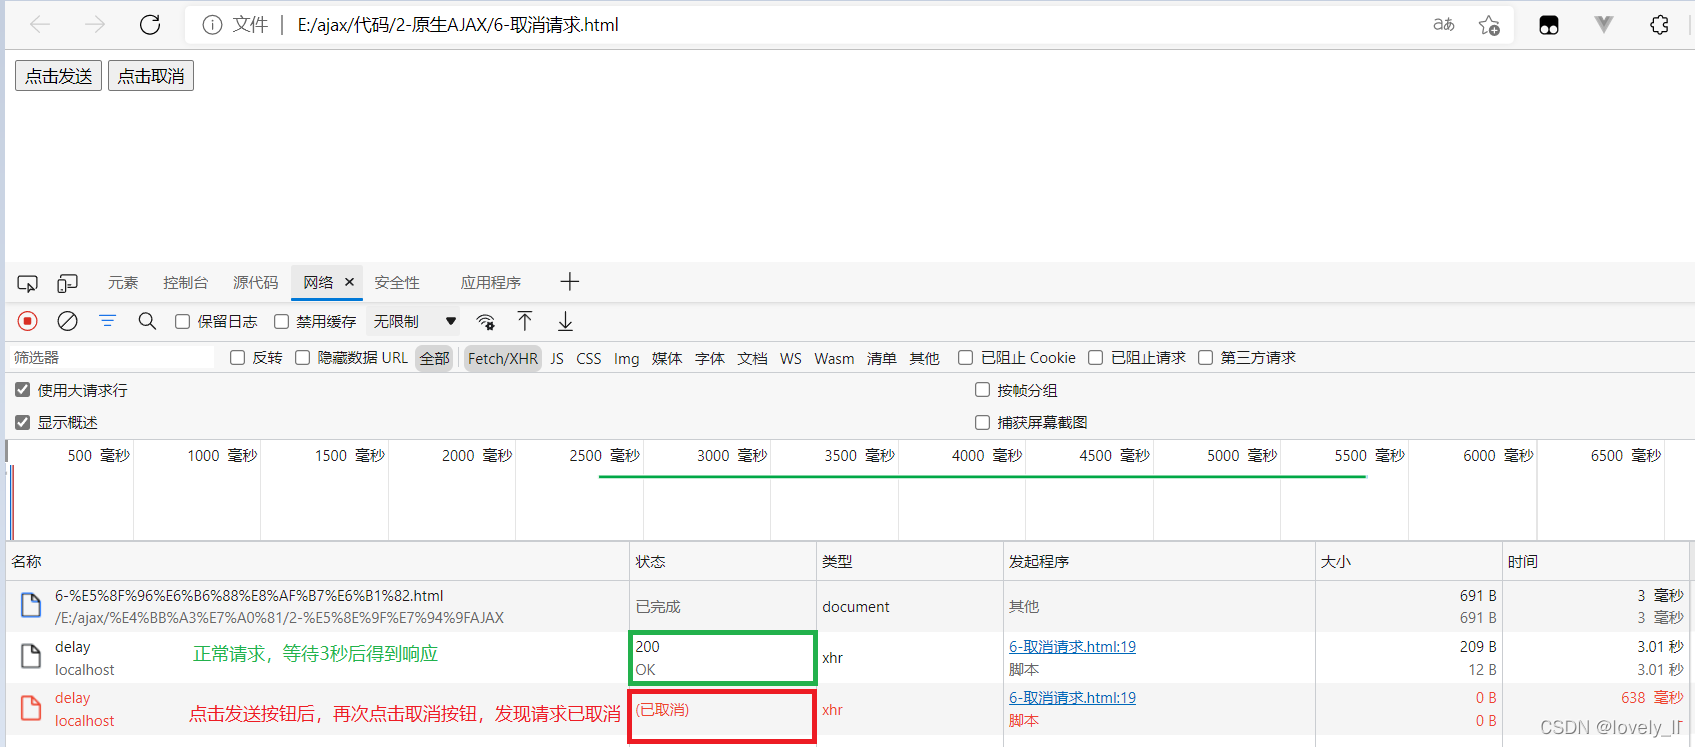The height and width of the screenshot is (747, 1695).
Task: Open the extensions puzzle icon
Action: point(1659,25)
